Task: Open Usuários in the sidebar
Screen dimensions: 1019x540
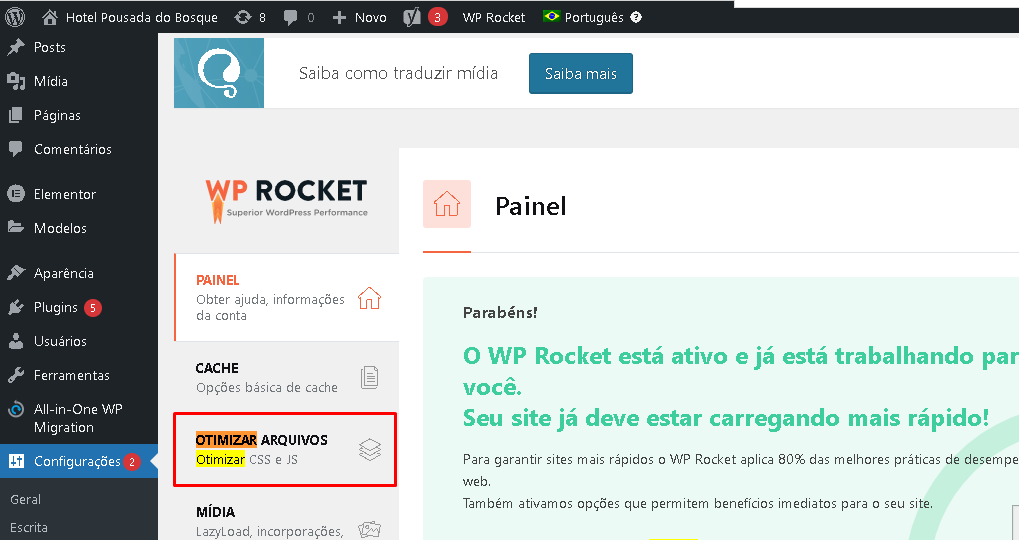Action: (x=60, y=341)
